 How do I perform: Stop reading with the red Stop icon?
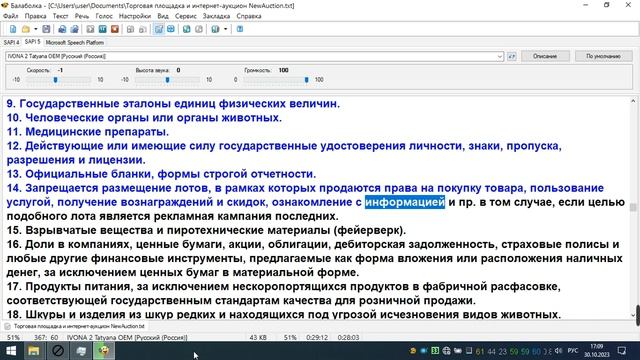[115, 29]
